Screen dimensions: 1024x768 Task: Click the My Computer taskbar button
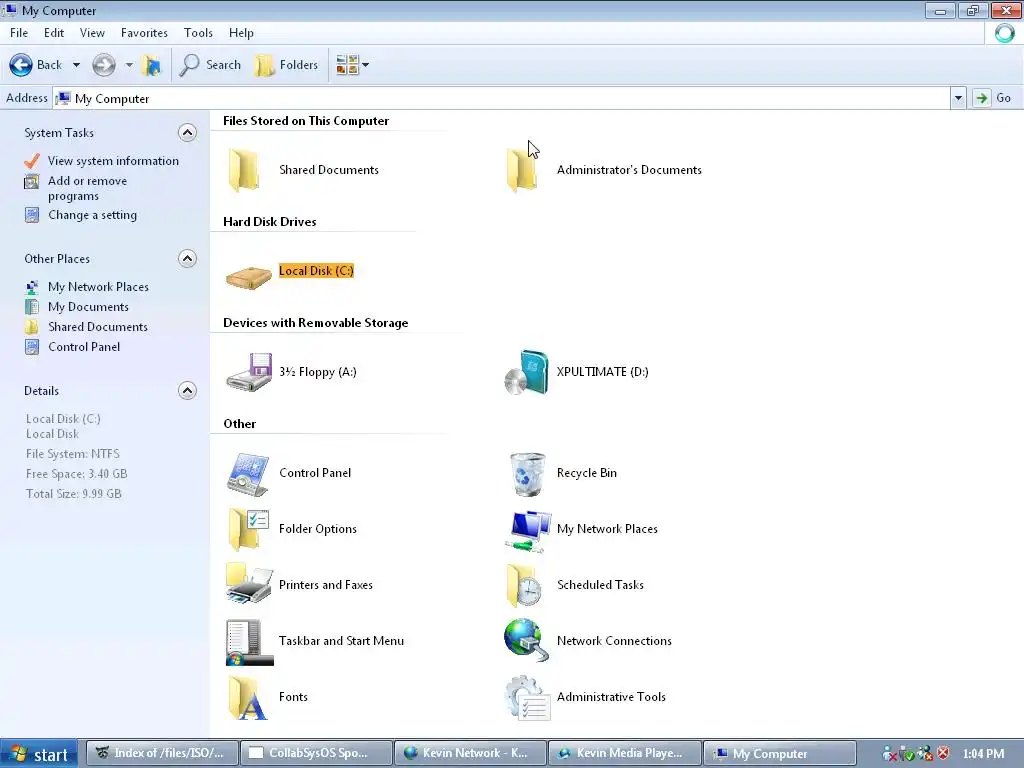tap(780, 754)
